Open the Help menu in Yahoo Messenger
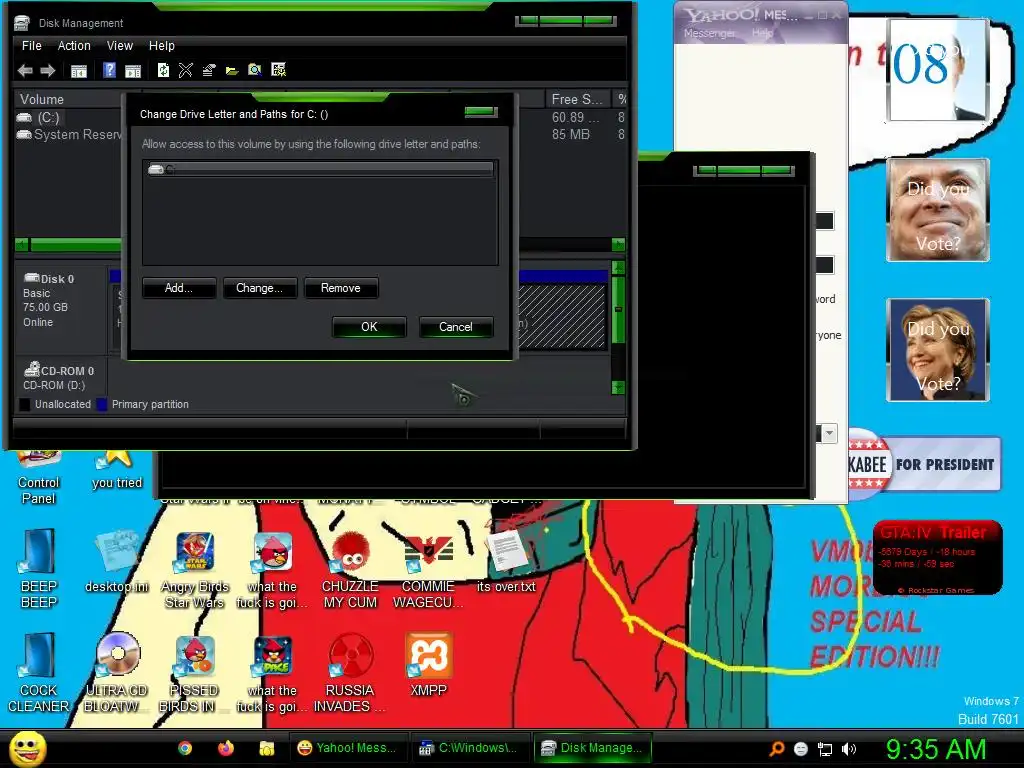The image size is (1024, 768). tap(762, 33)
